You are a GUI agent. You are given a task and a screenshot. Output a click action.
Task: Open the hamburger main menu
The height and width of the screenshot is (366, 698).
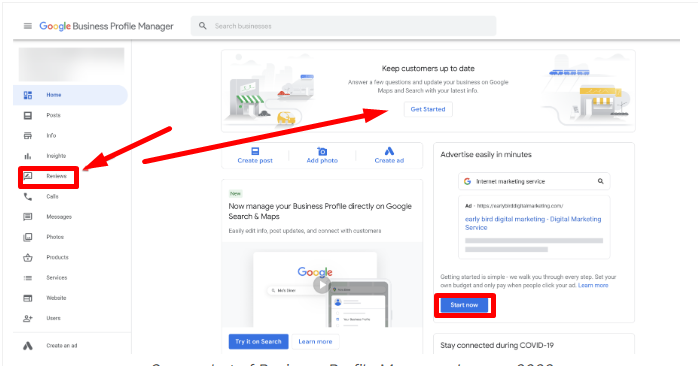click(28, 26)
